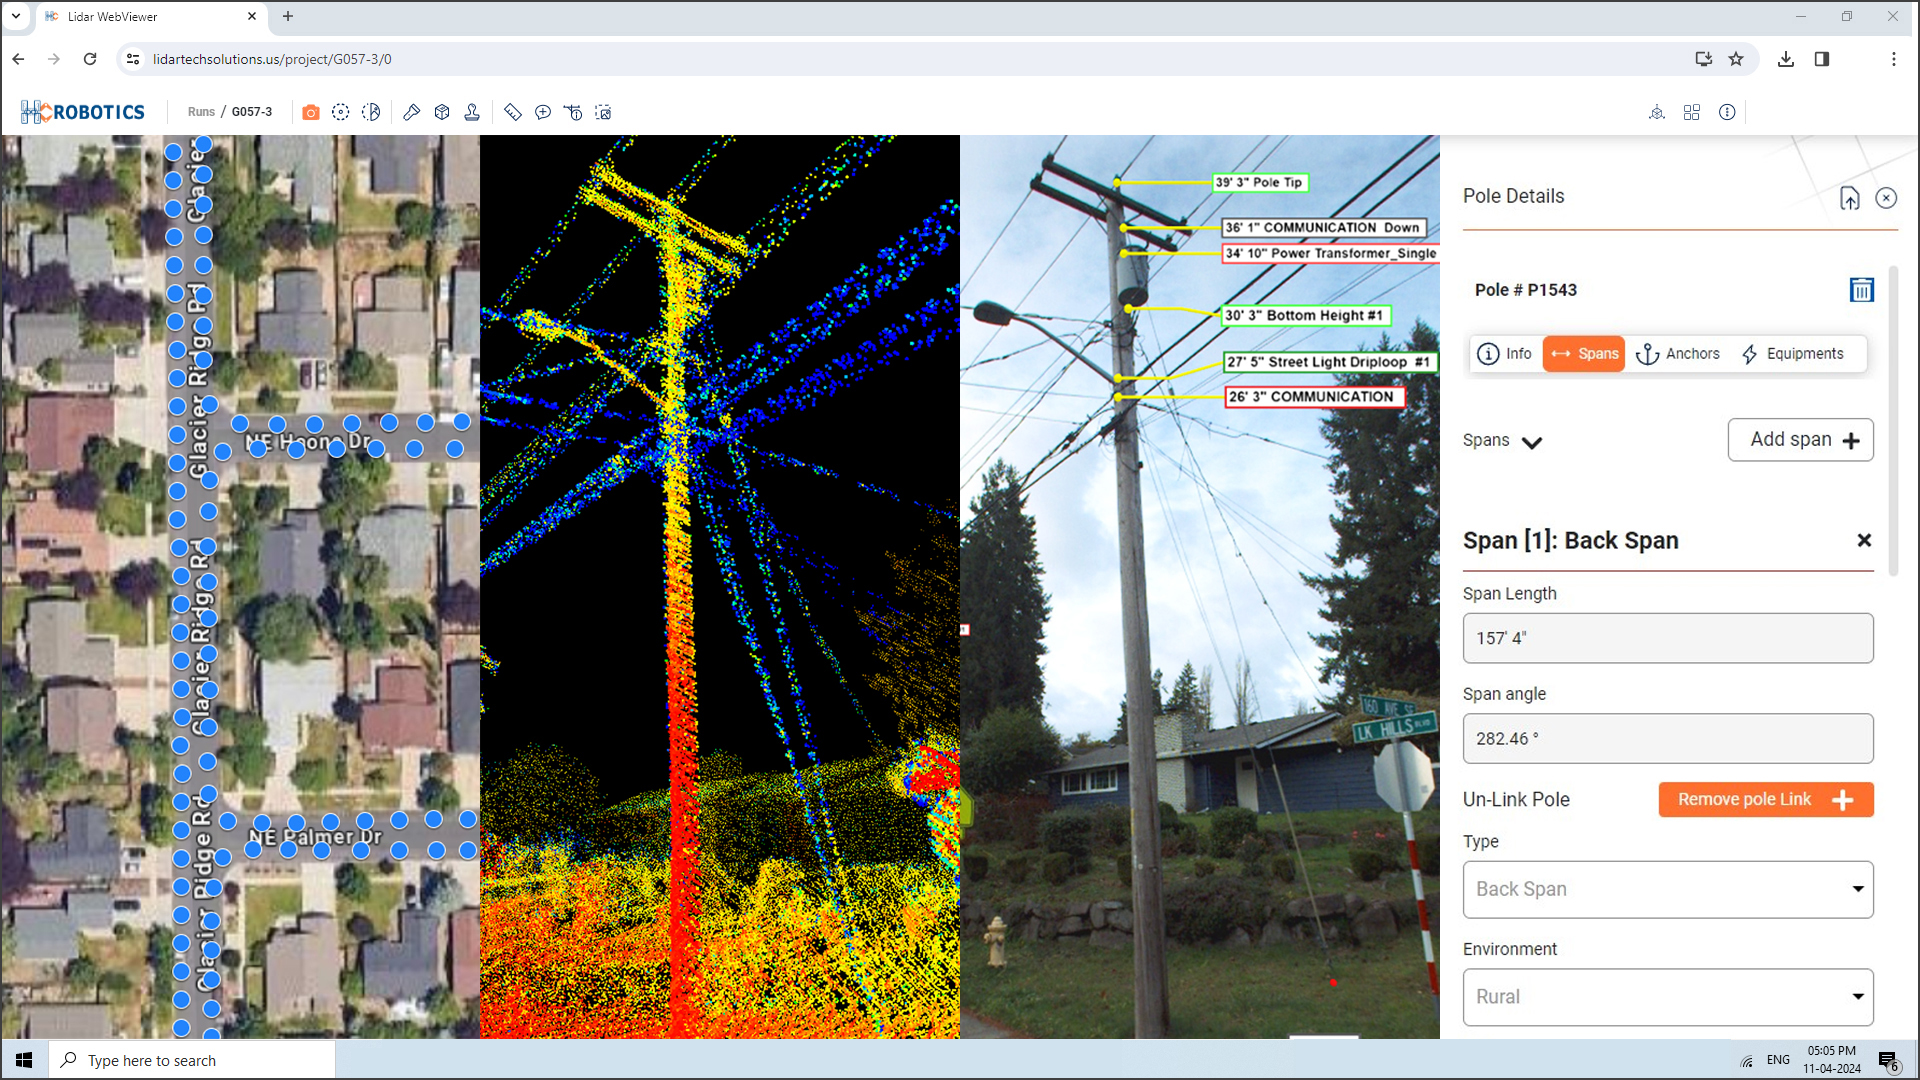Open the Environment dropdown showing Rural
Viewport: 1920px width, 1080px height.
tap(1667, 996)
